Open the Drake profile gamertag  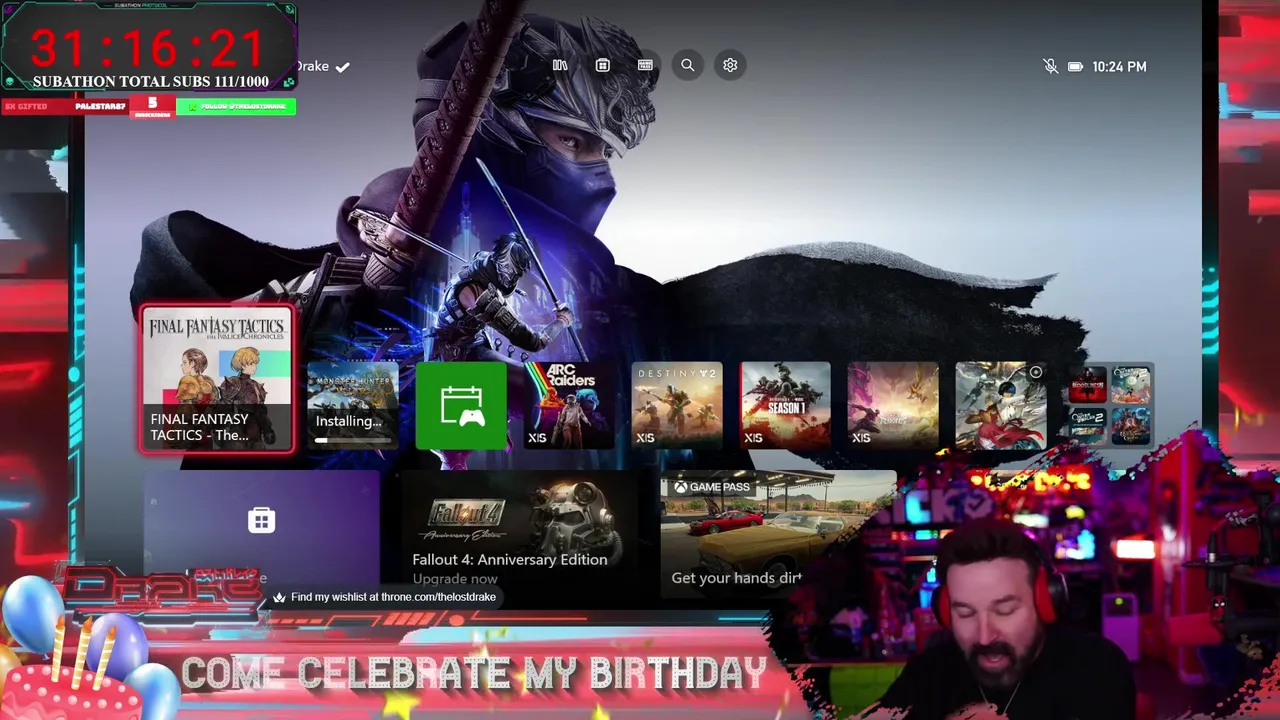click(x=322, y=66)
